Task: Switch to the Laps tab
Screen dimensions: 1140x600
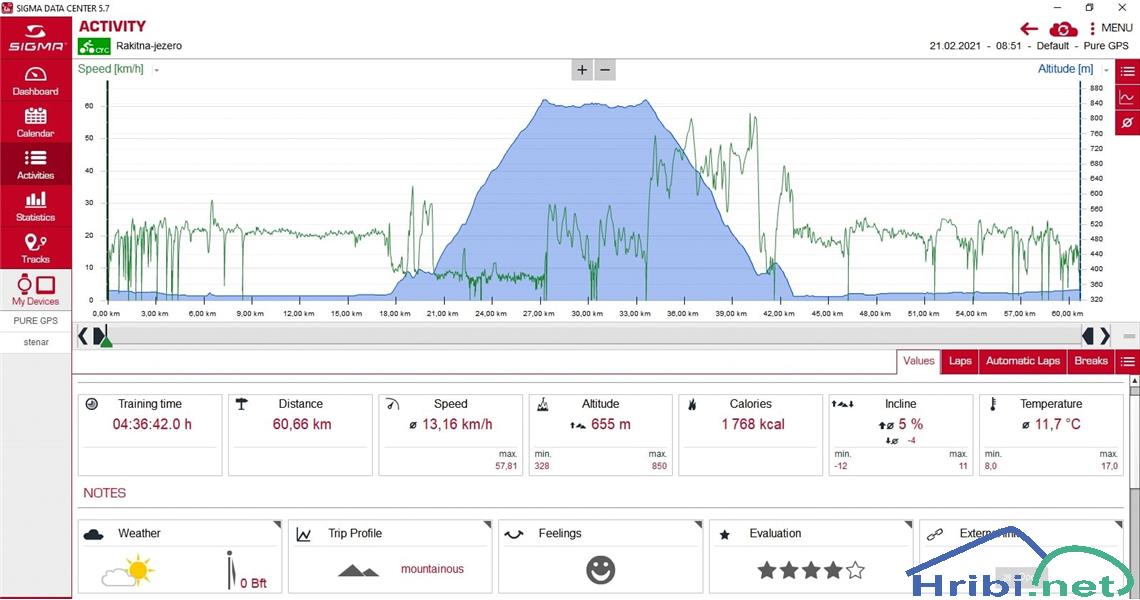Action: 959,361
